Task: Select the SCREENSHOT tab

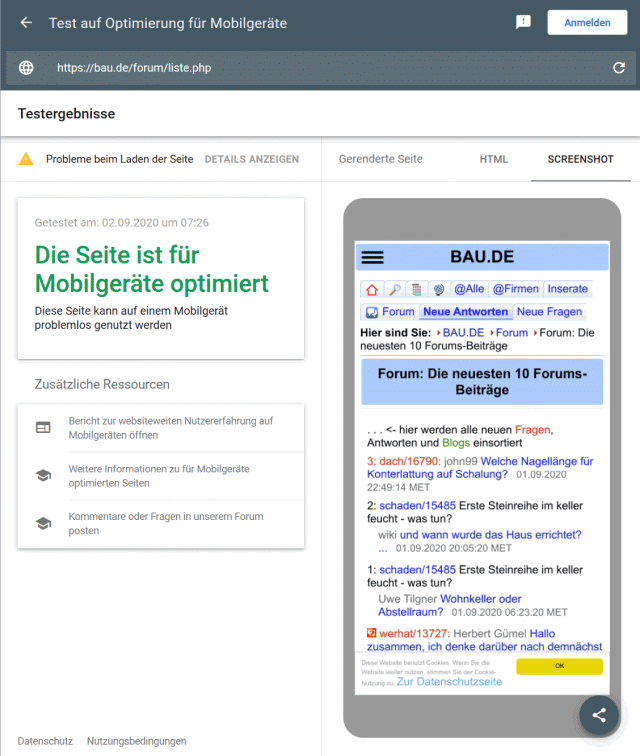Action: pos(580,159)
